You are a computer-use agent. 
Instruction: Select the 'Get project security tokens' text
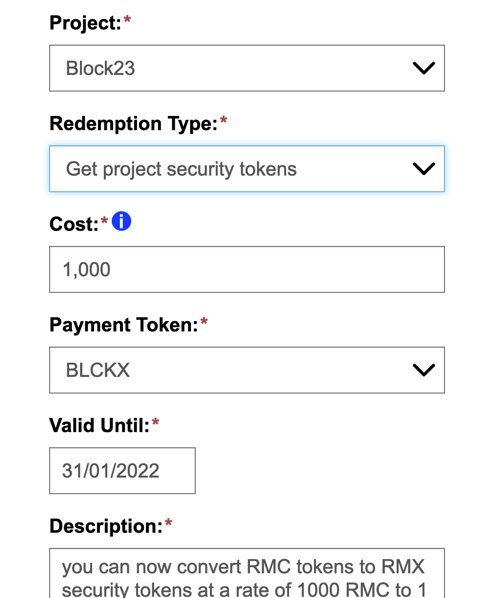[181, 169]
